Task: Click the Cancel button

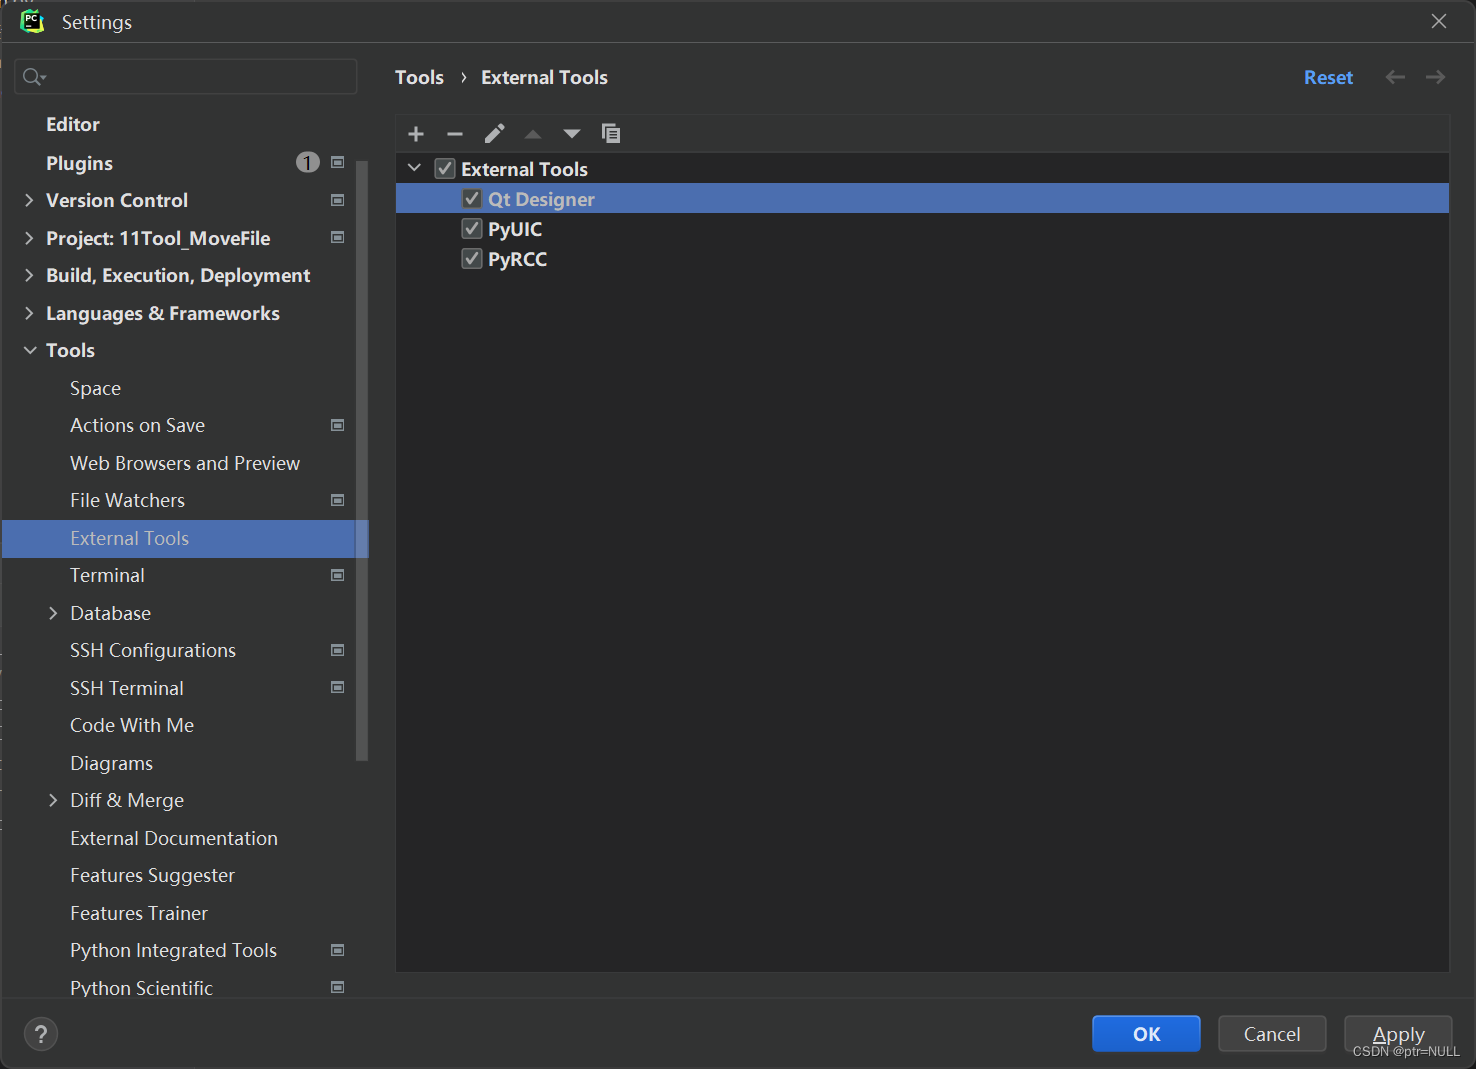Action: tap(1272, 1034)
